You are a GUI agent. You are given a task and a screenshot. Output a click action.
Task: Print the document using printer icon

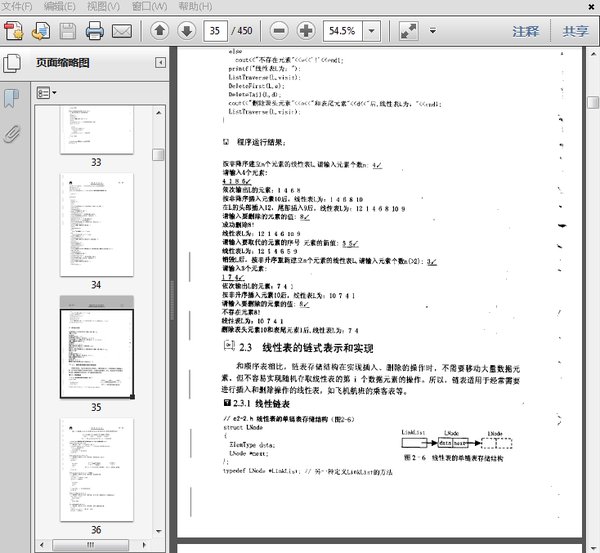point(96,31)
